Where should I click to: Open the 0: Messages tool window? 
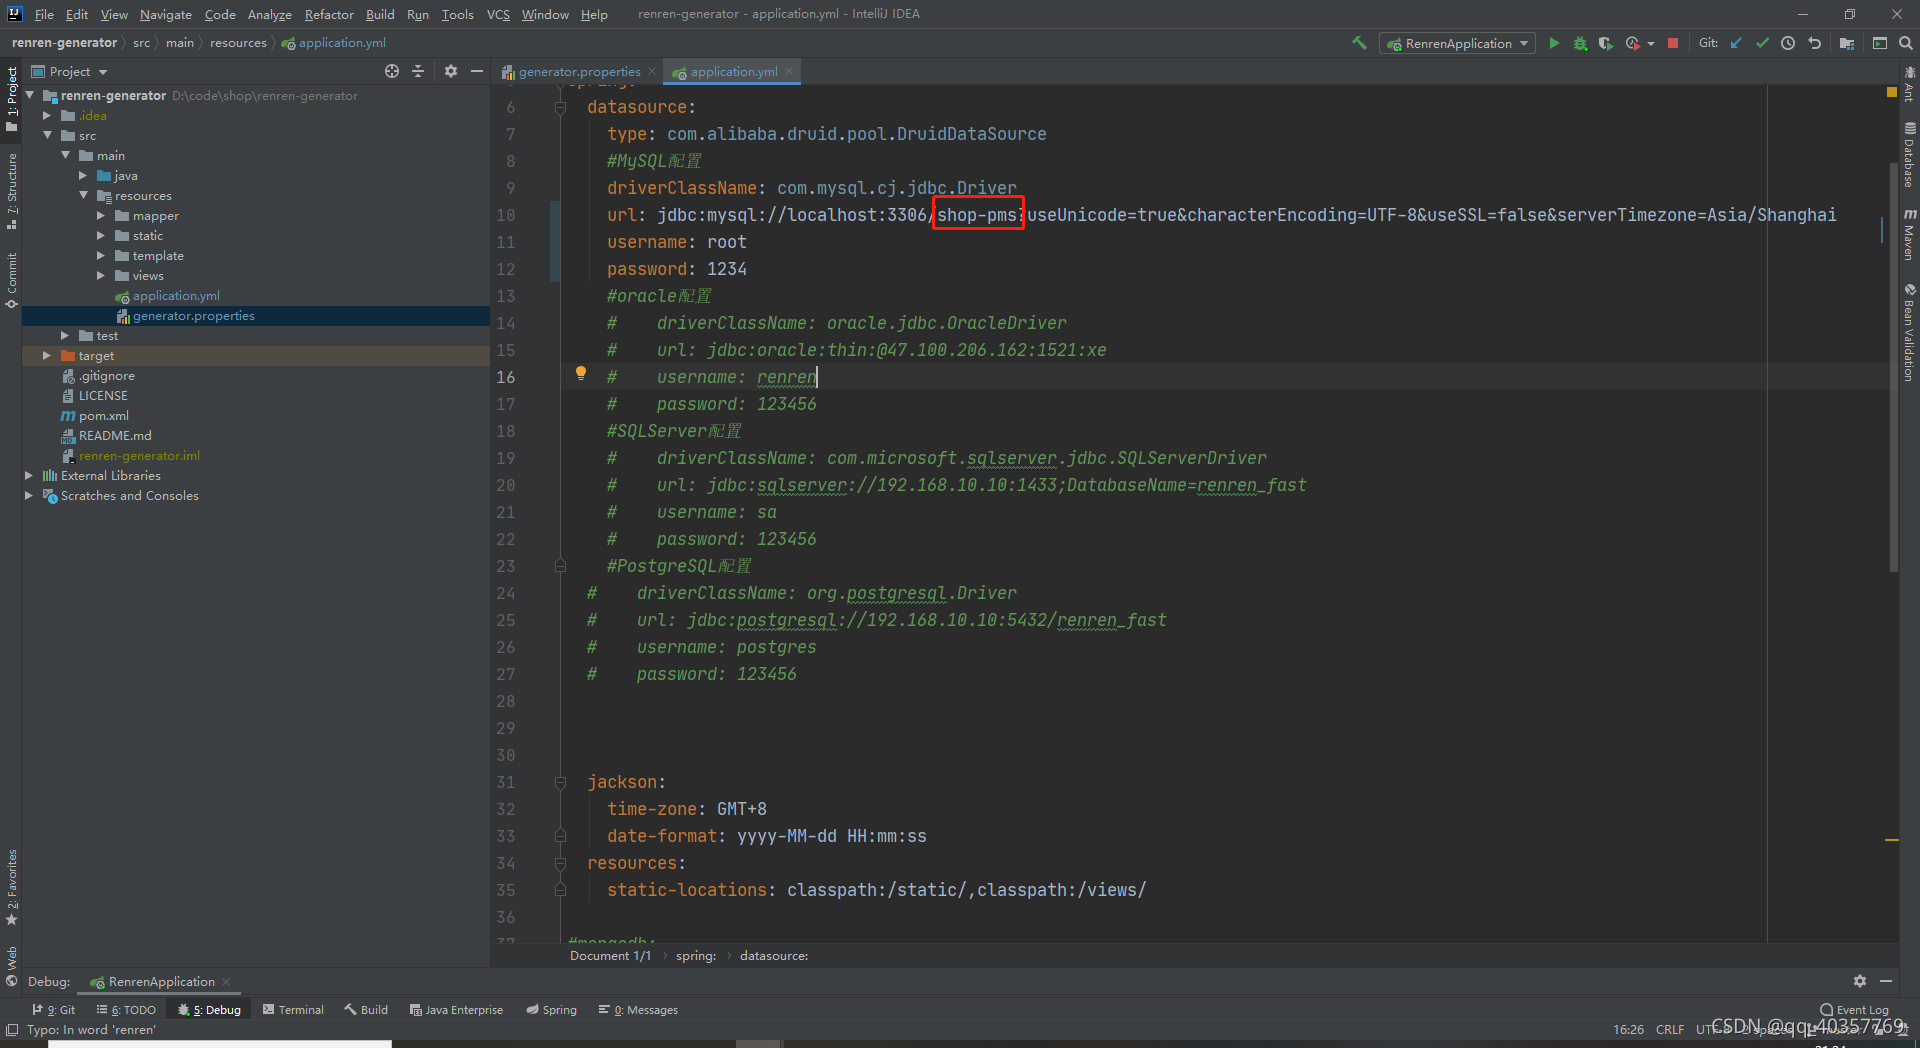coord(638,1010)
